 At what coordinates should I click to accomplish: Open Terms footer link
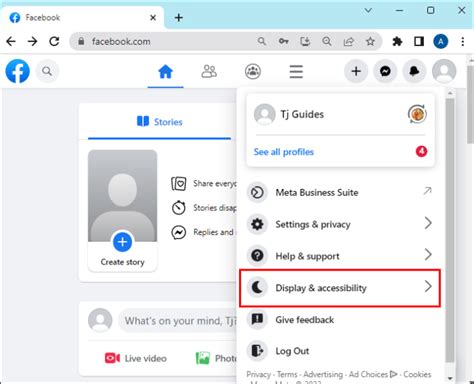(287, 374)
